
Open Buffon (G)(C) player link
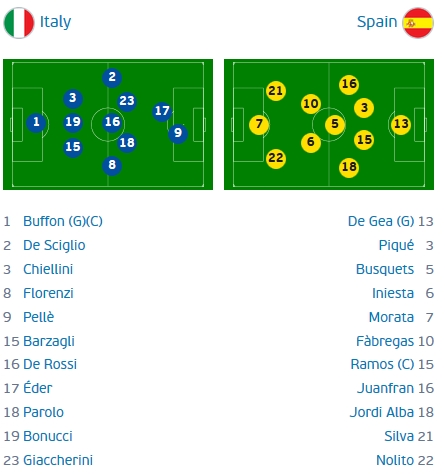(63, 221)
